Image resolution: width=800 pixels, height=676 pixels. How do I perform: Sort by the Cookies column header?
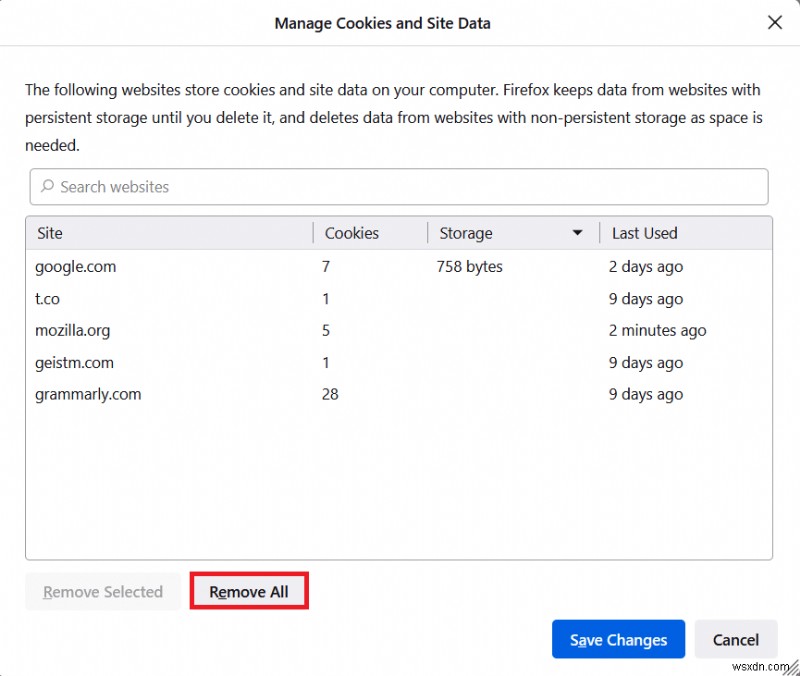point(352,232)
